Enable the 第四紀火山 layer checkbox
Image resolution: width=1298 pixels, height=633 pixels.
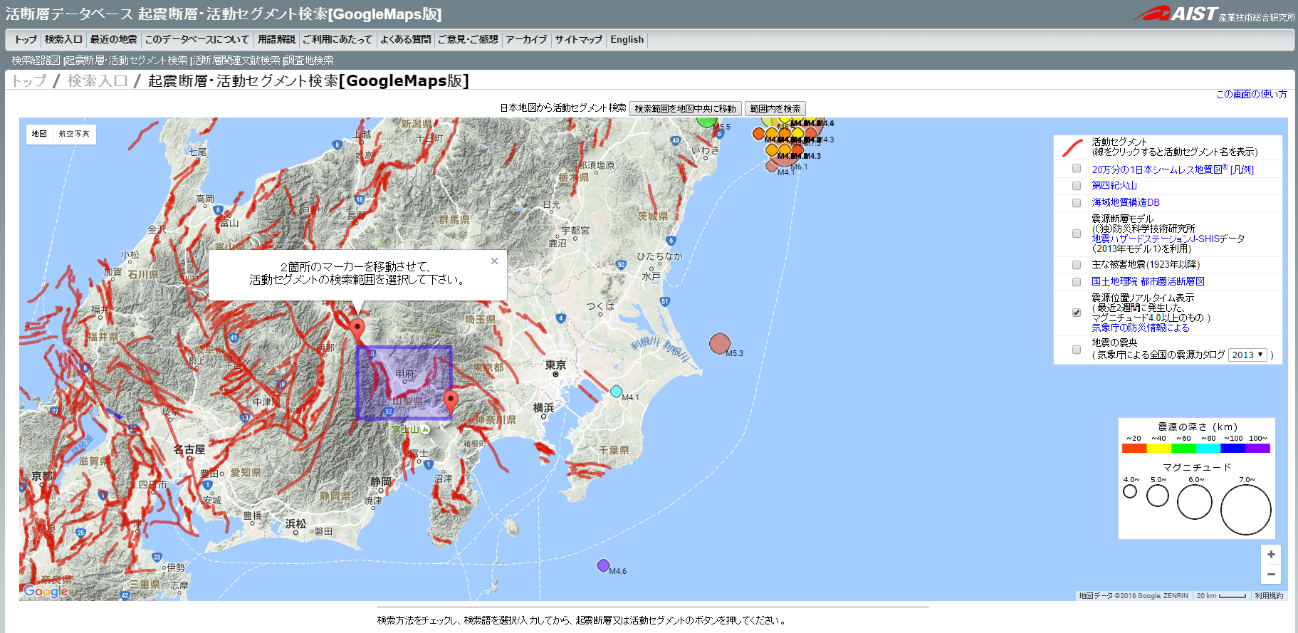[x=1077, y=185]
